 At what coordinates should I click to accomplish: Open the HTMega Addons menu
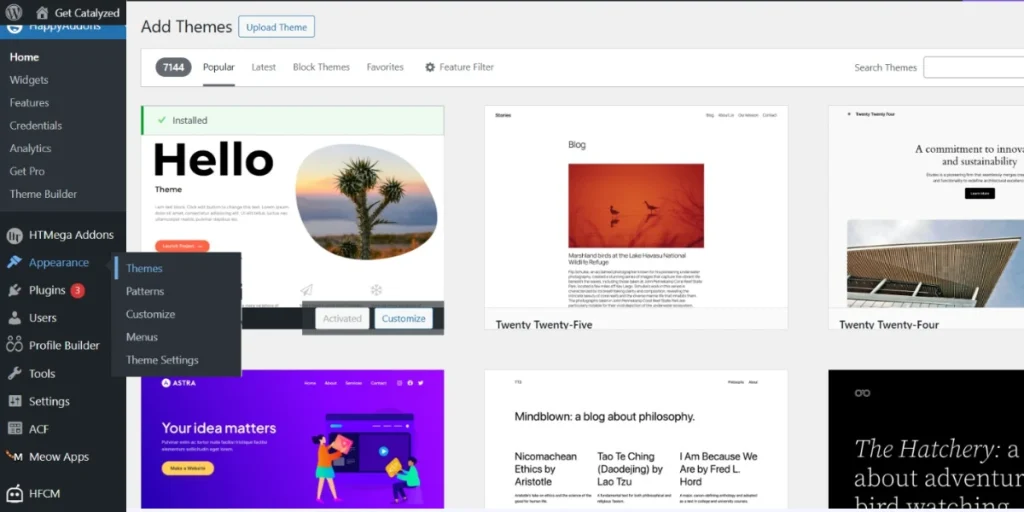(71, 235)
